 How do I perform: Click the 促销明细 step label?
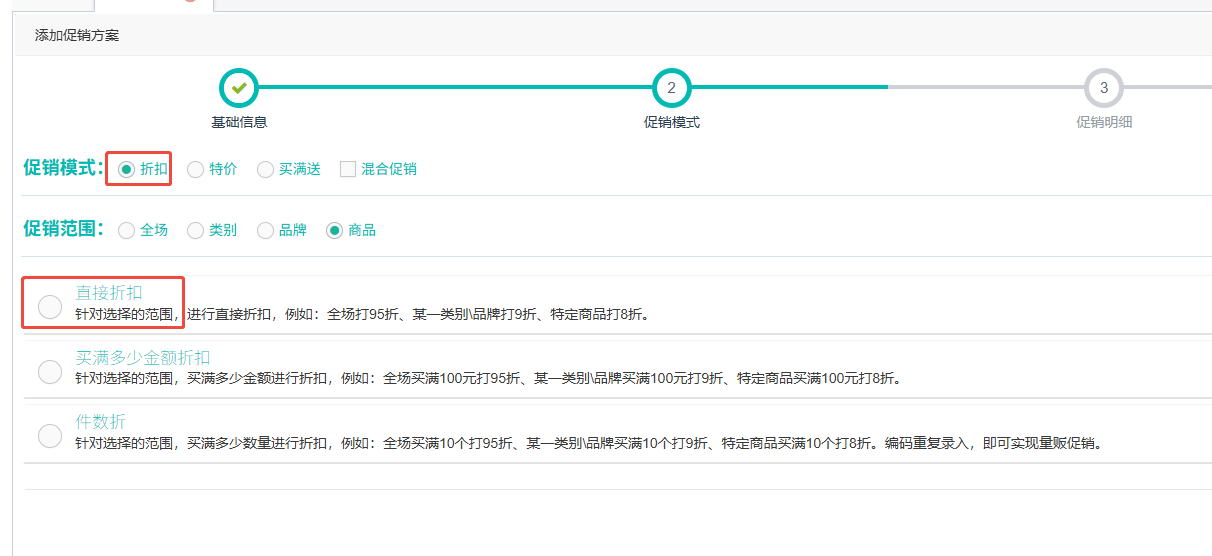tap(1104, 122)
